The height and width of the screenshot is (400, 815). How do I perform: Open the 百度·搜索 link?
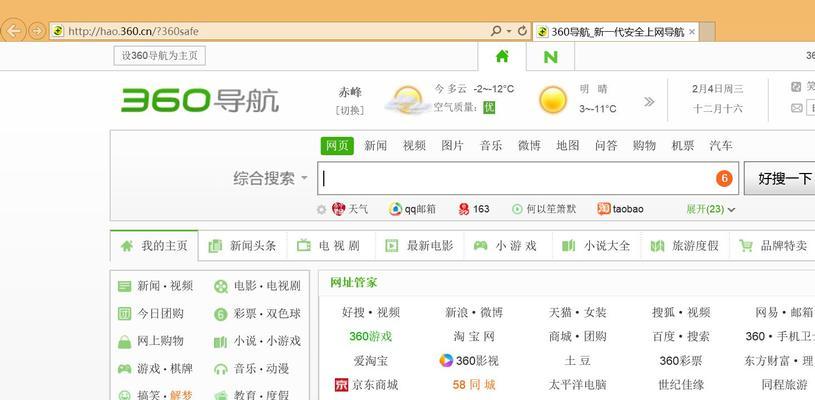[x=681, y=337]
